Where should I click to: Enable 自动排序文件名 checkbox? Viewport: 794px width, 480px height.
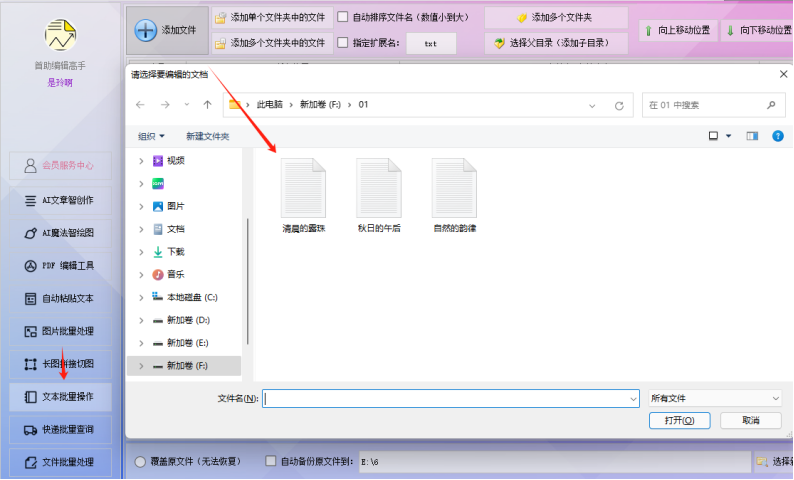[343, 17]
